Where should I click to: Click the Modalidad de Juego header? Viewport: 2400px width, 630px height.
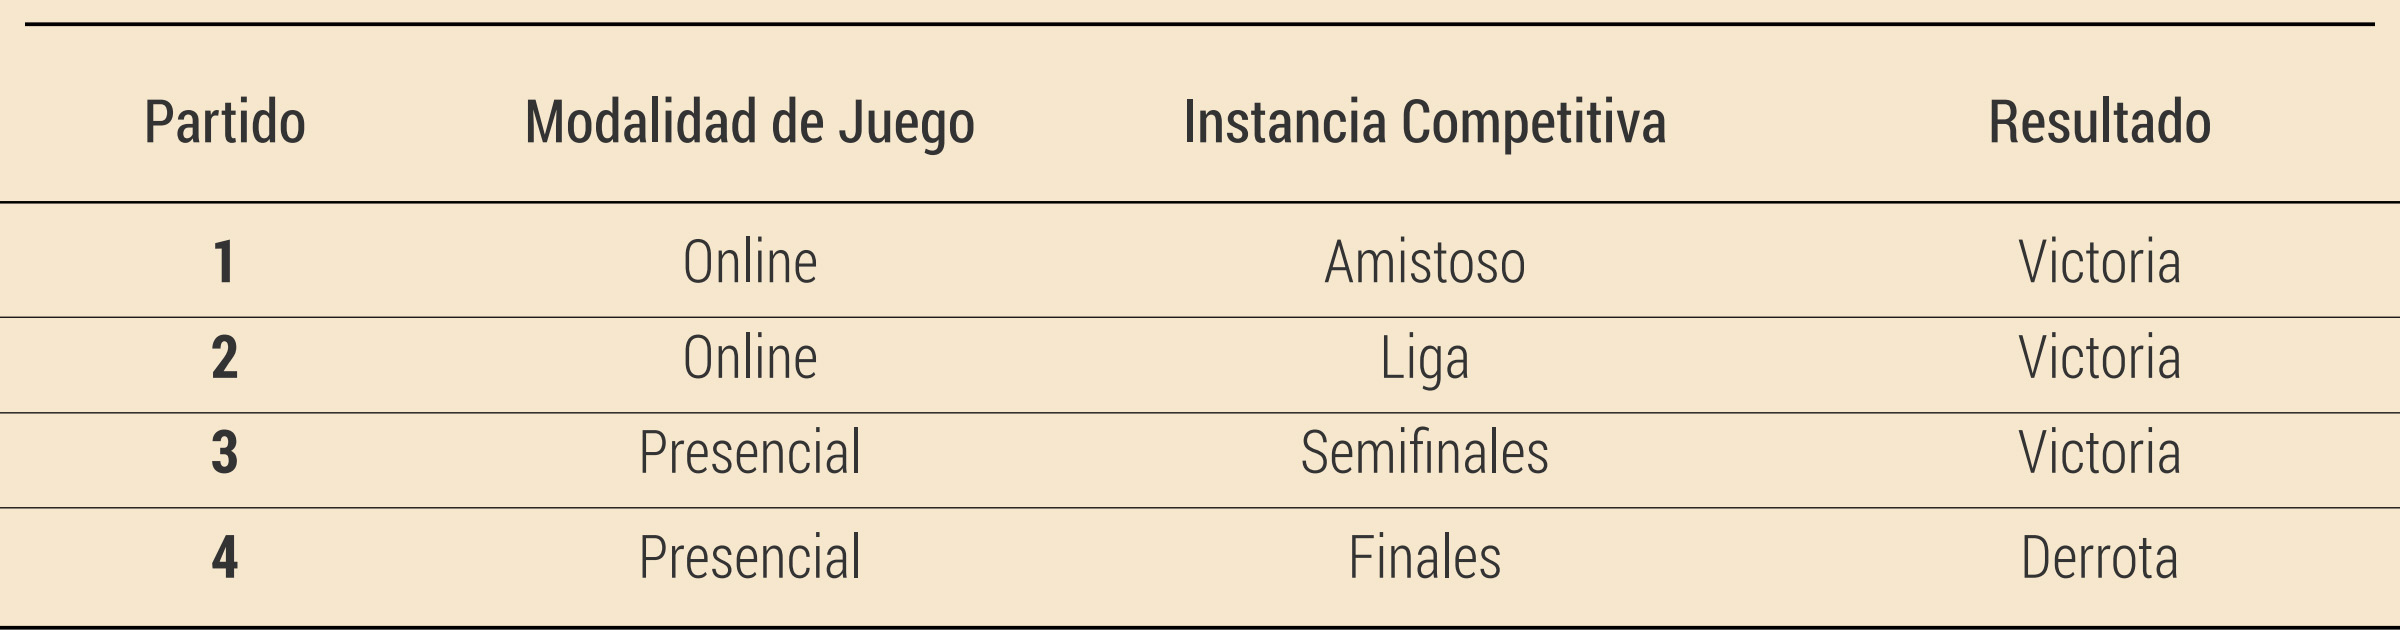pyautogui.click(x=749, y=122)
